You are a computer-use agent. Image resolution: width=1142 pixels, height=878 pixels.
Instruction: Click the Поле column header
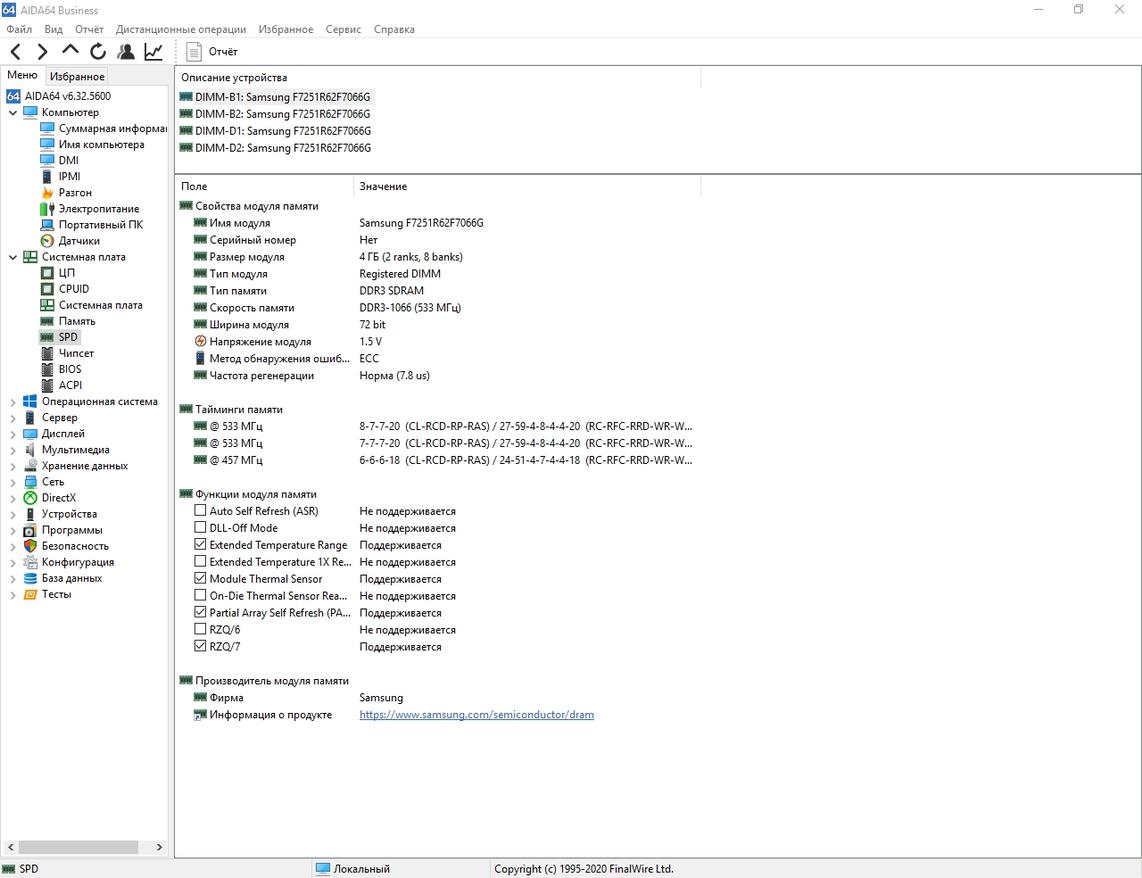coord(264,186)
